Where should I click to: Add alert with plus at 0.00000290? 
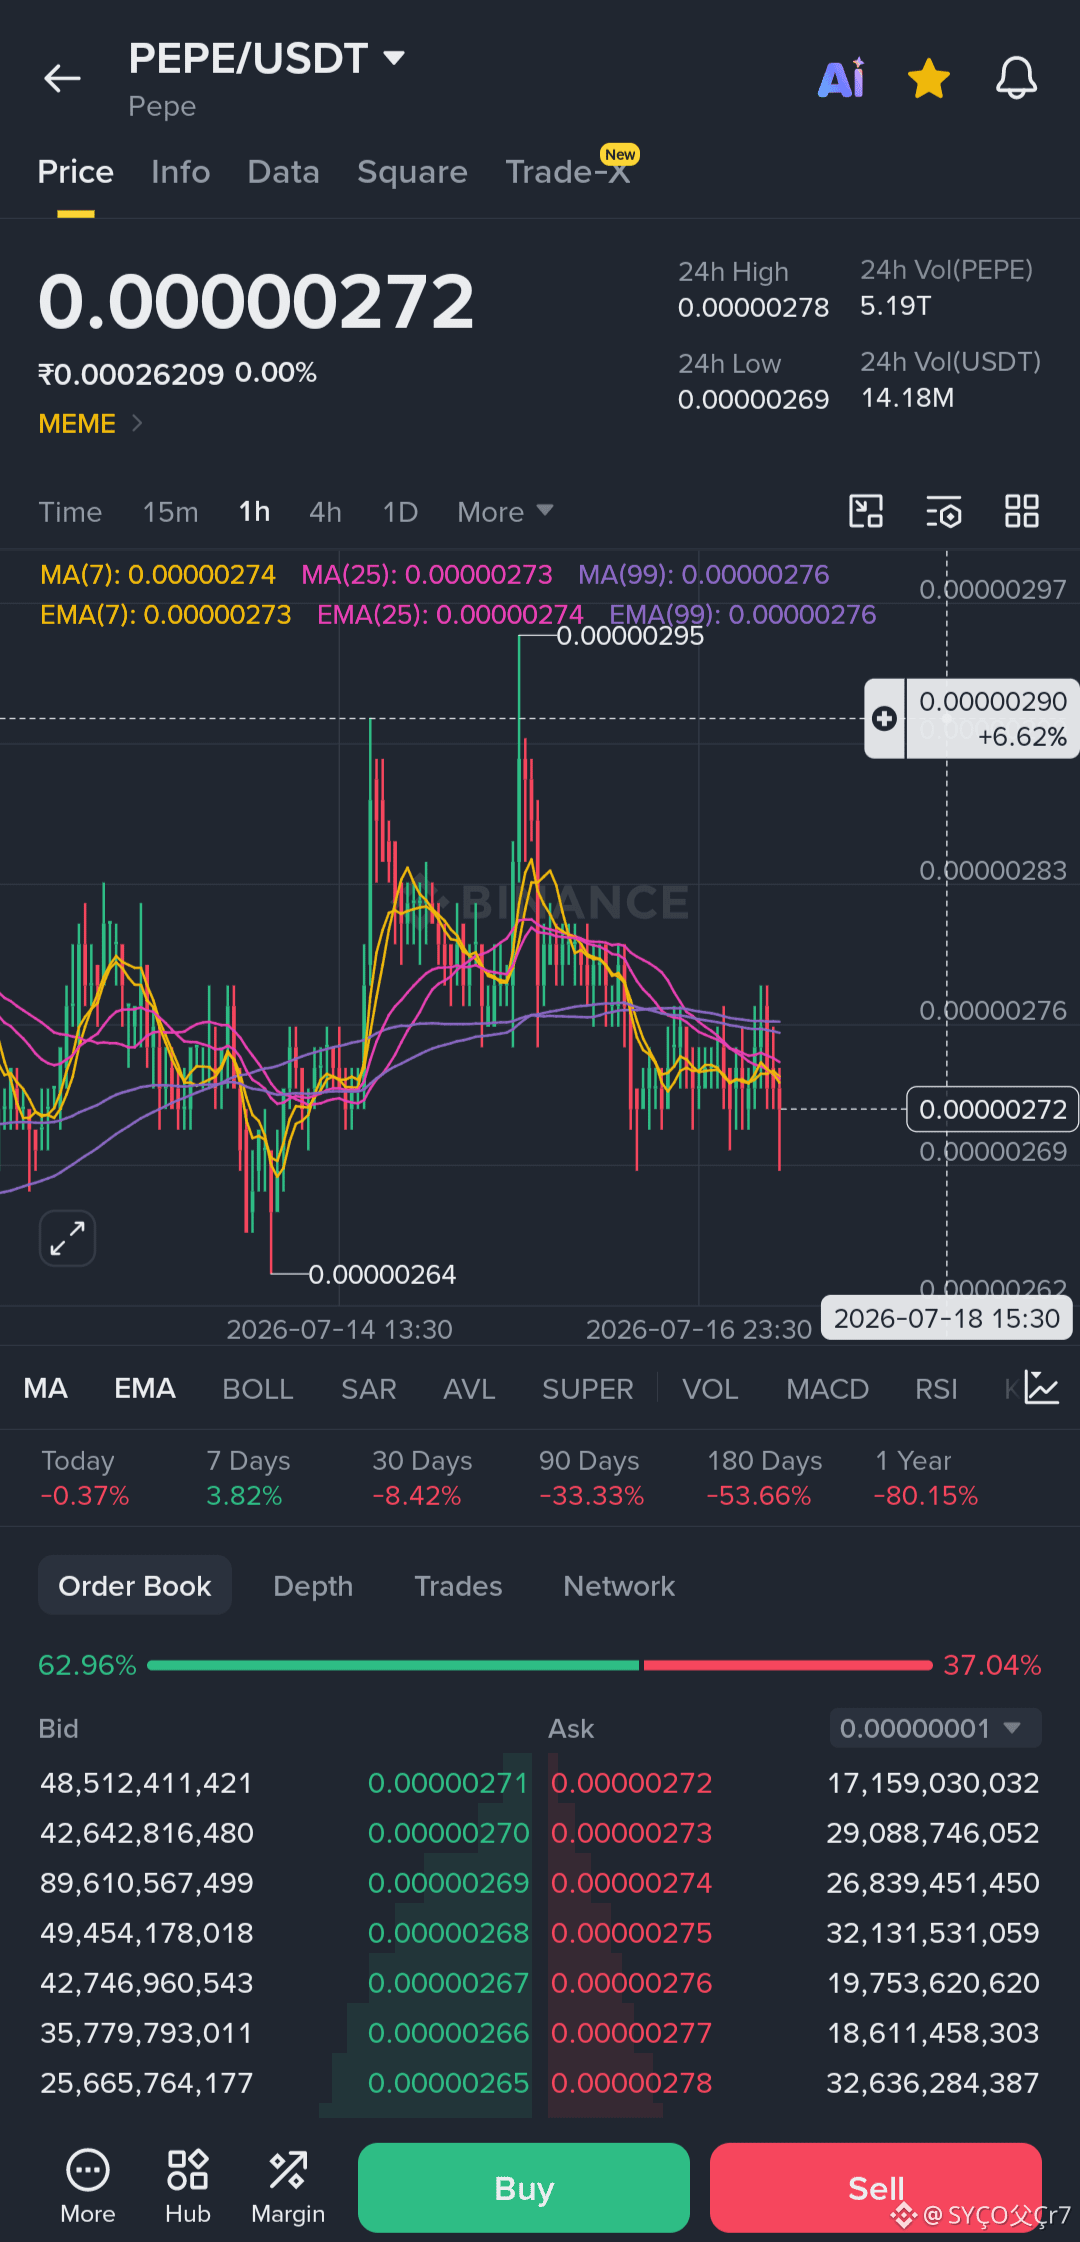coord(884,718)
